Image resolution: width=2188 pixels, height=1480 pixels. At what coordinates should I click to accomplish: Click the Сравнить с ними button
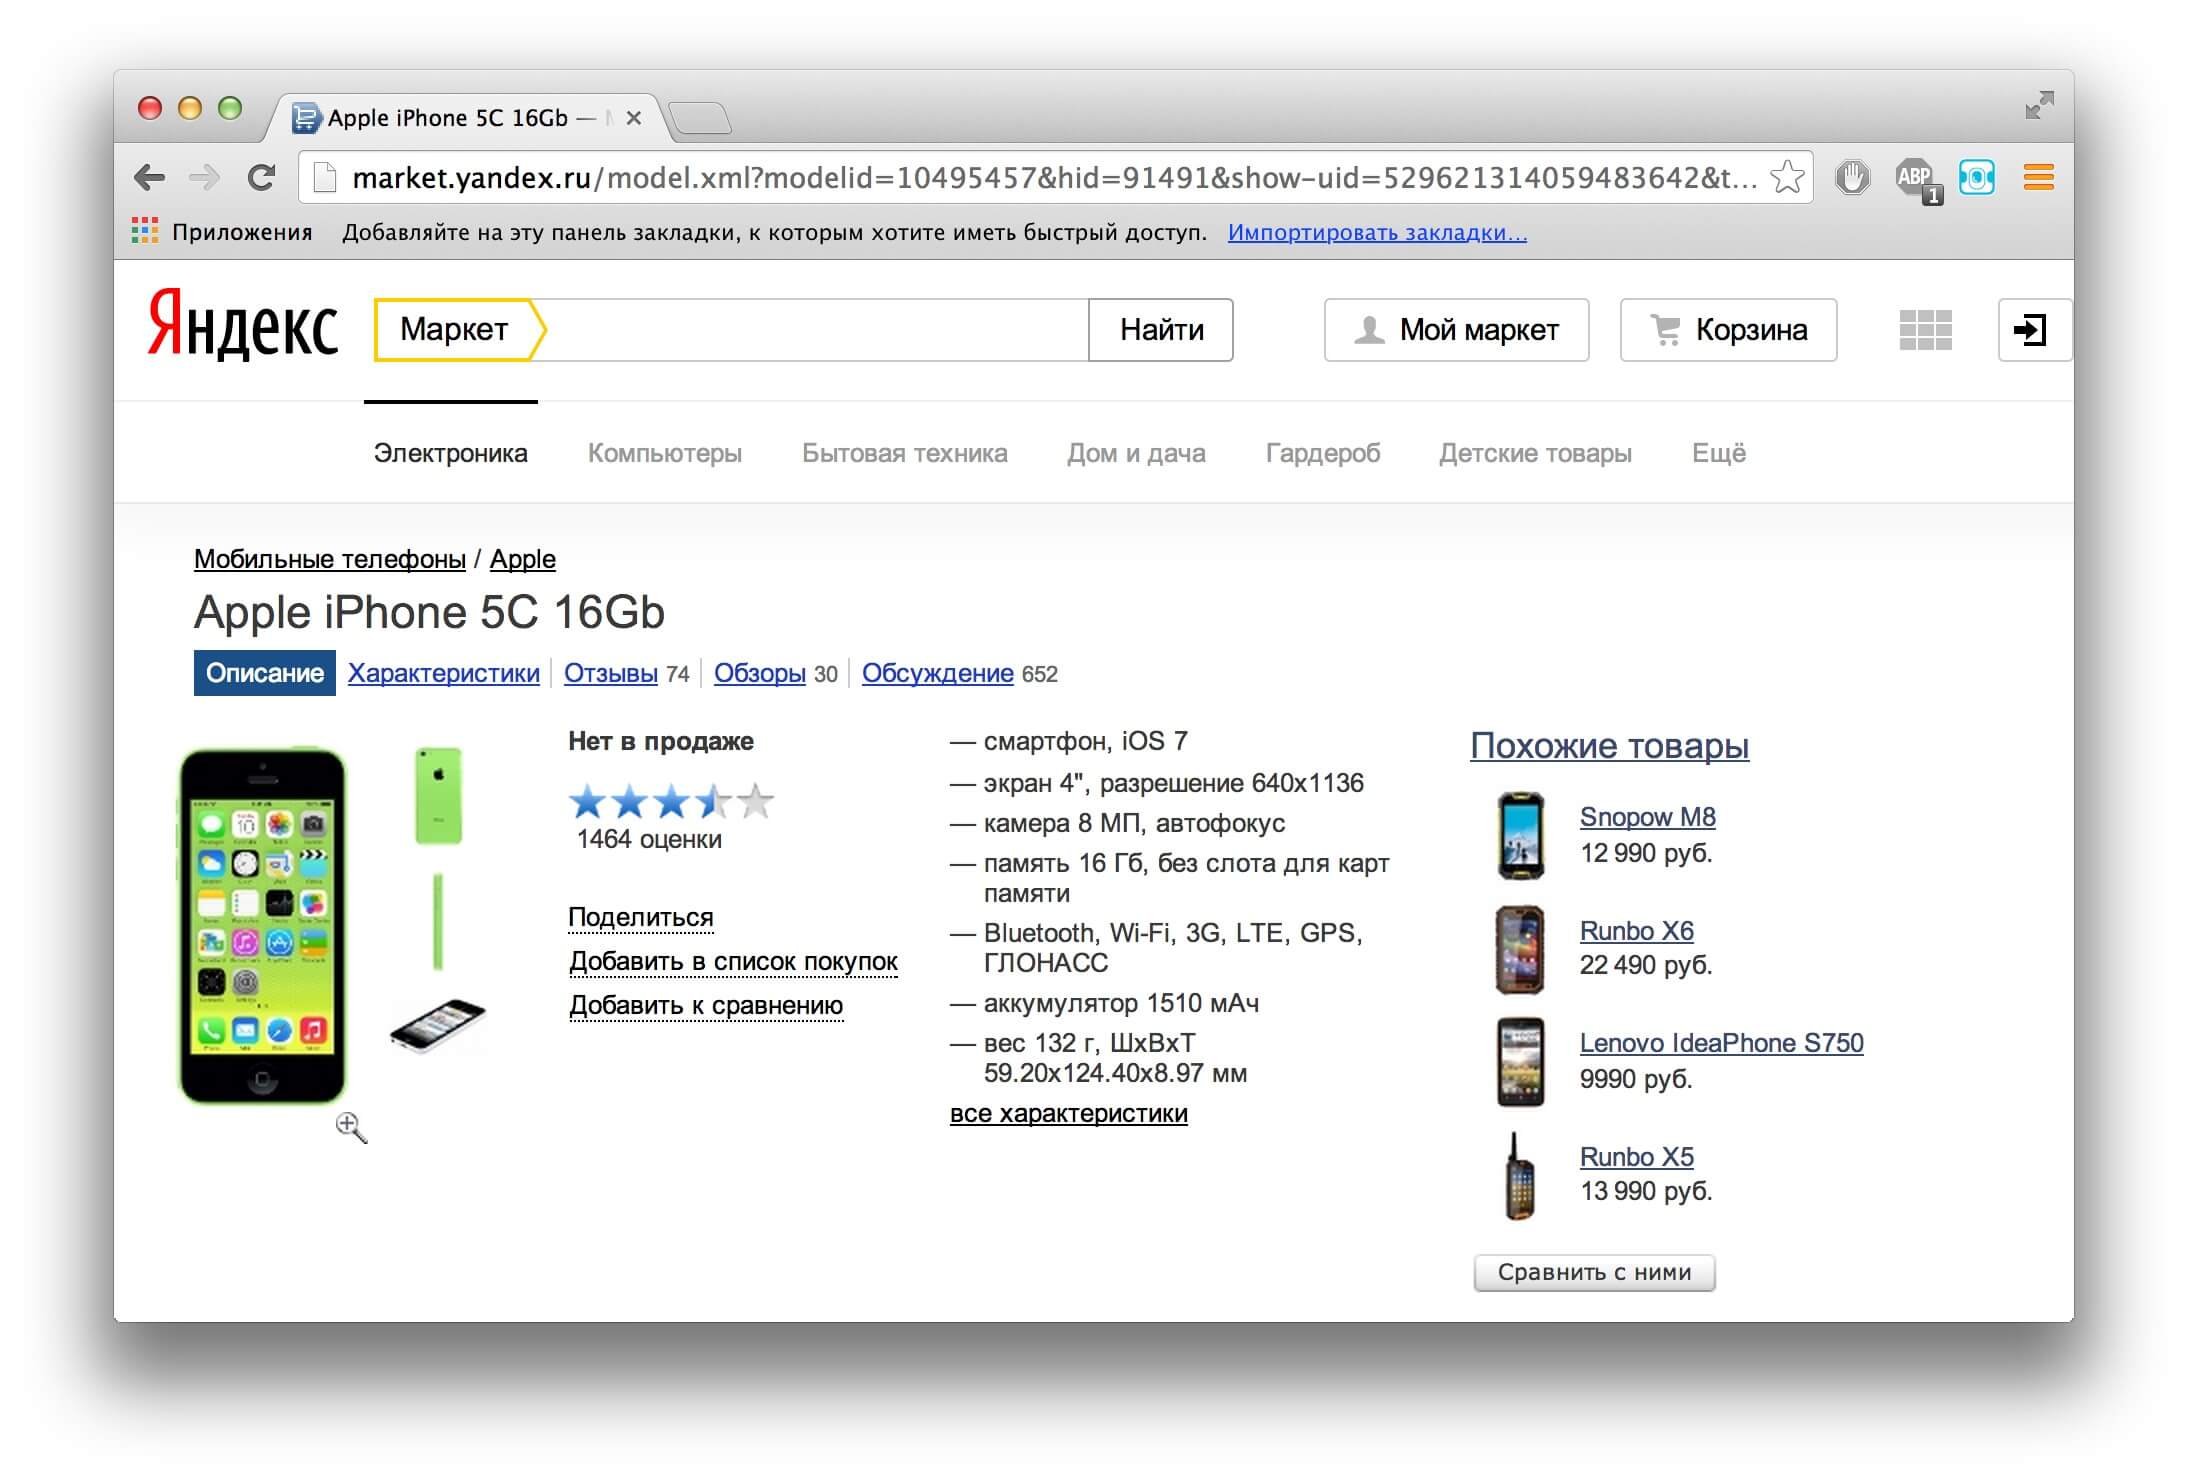pyautogui.click(x=1594, y=1273)
